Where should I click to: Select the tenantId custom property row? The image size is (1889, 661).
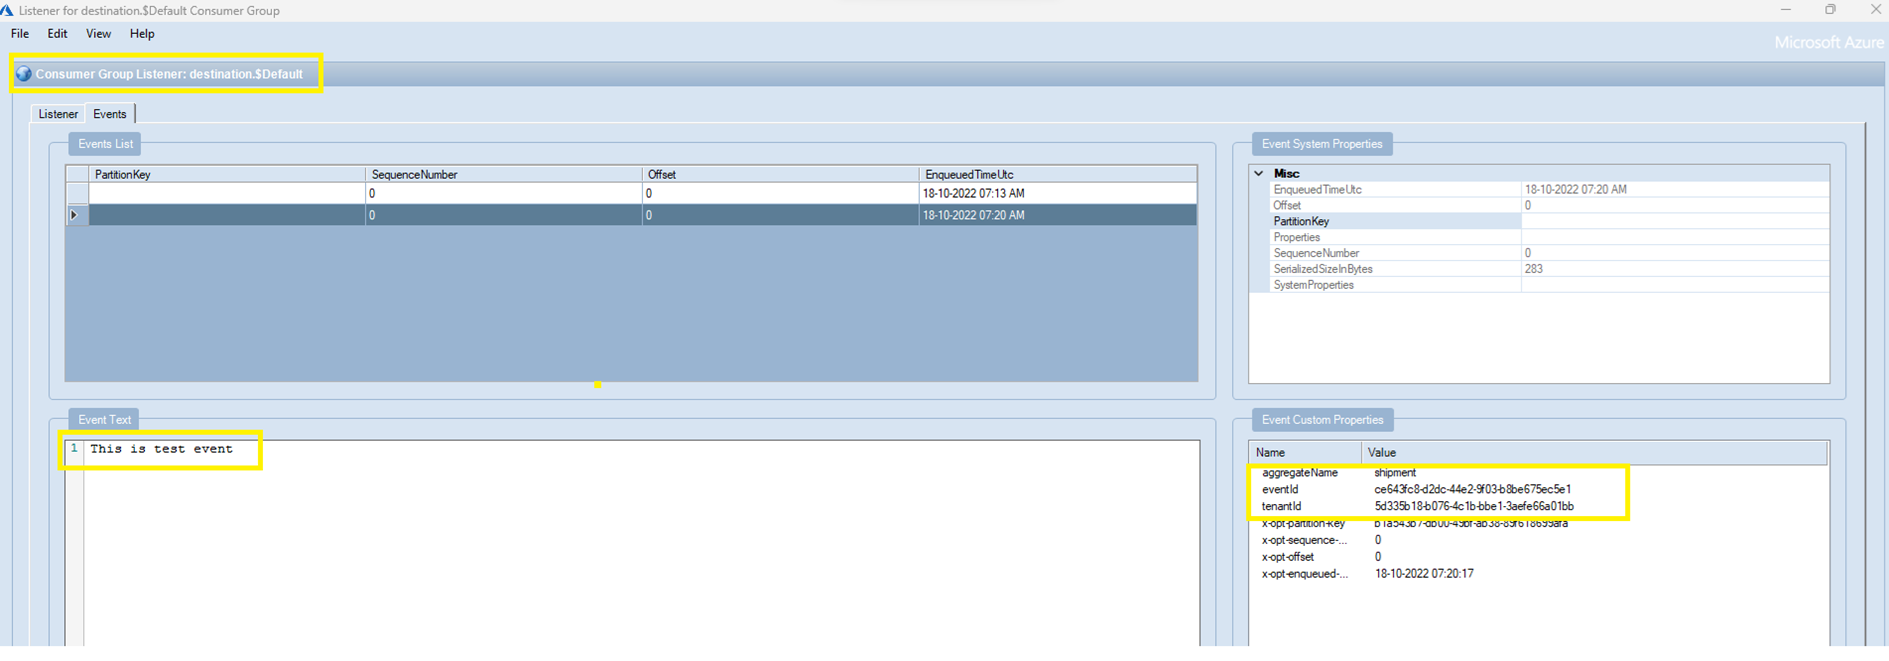[x=1281, y=507]
